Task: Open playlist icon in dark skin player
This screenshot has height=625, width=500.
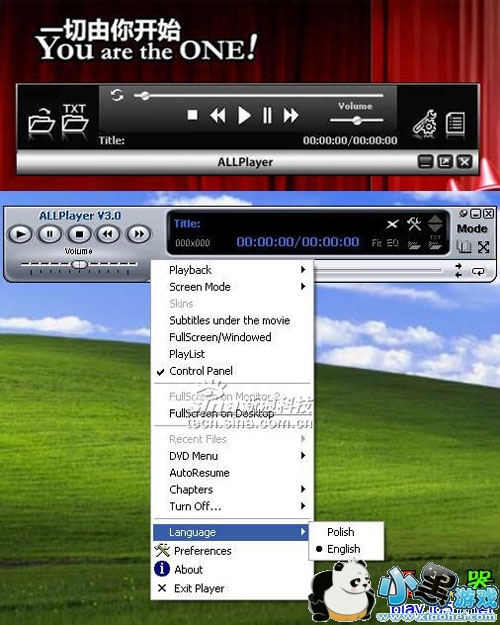Action: (455, 124)
